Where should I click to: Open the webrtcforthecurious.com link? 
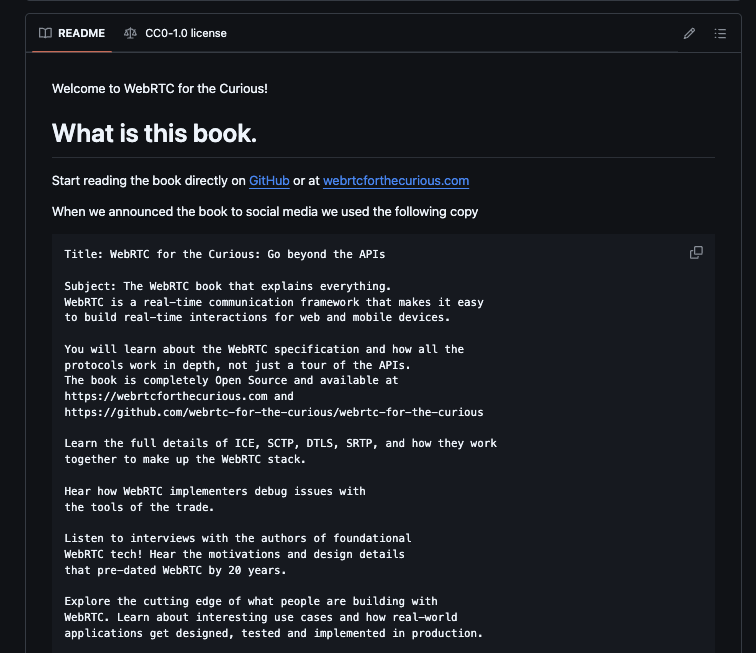pos(396,181)
